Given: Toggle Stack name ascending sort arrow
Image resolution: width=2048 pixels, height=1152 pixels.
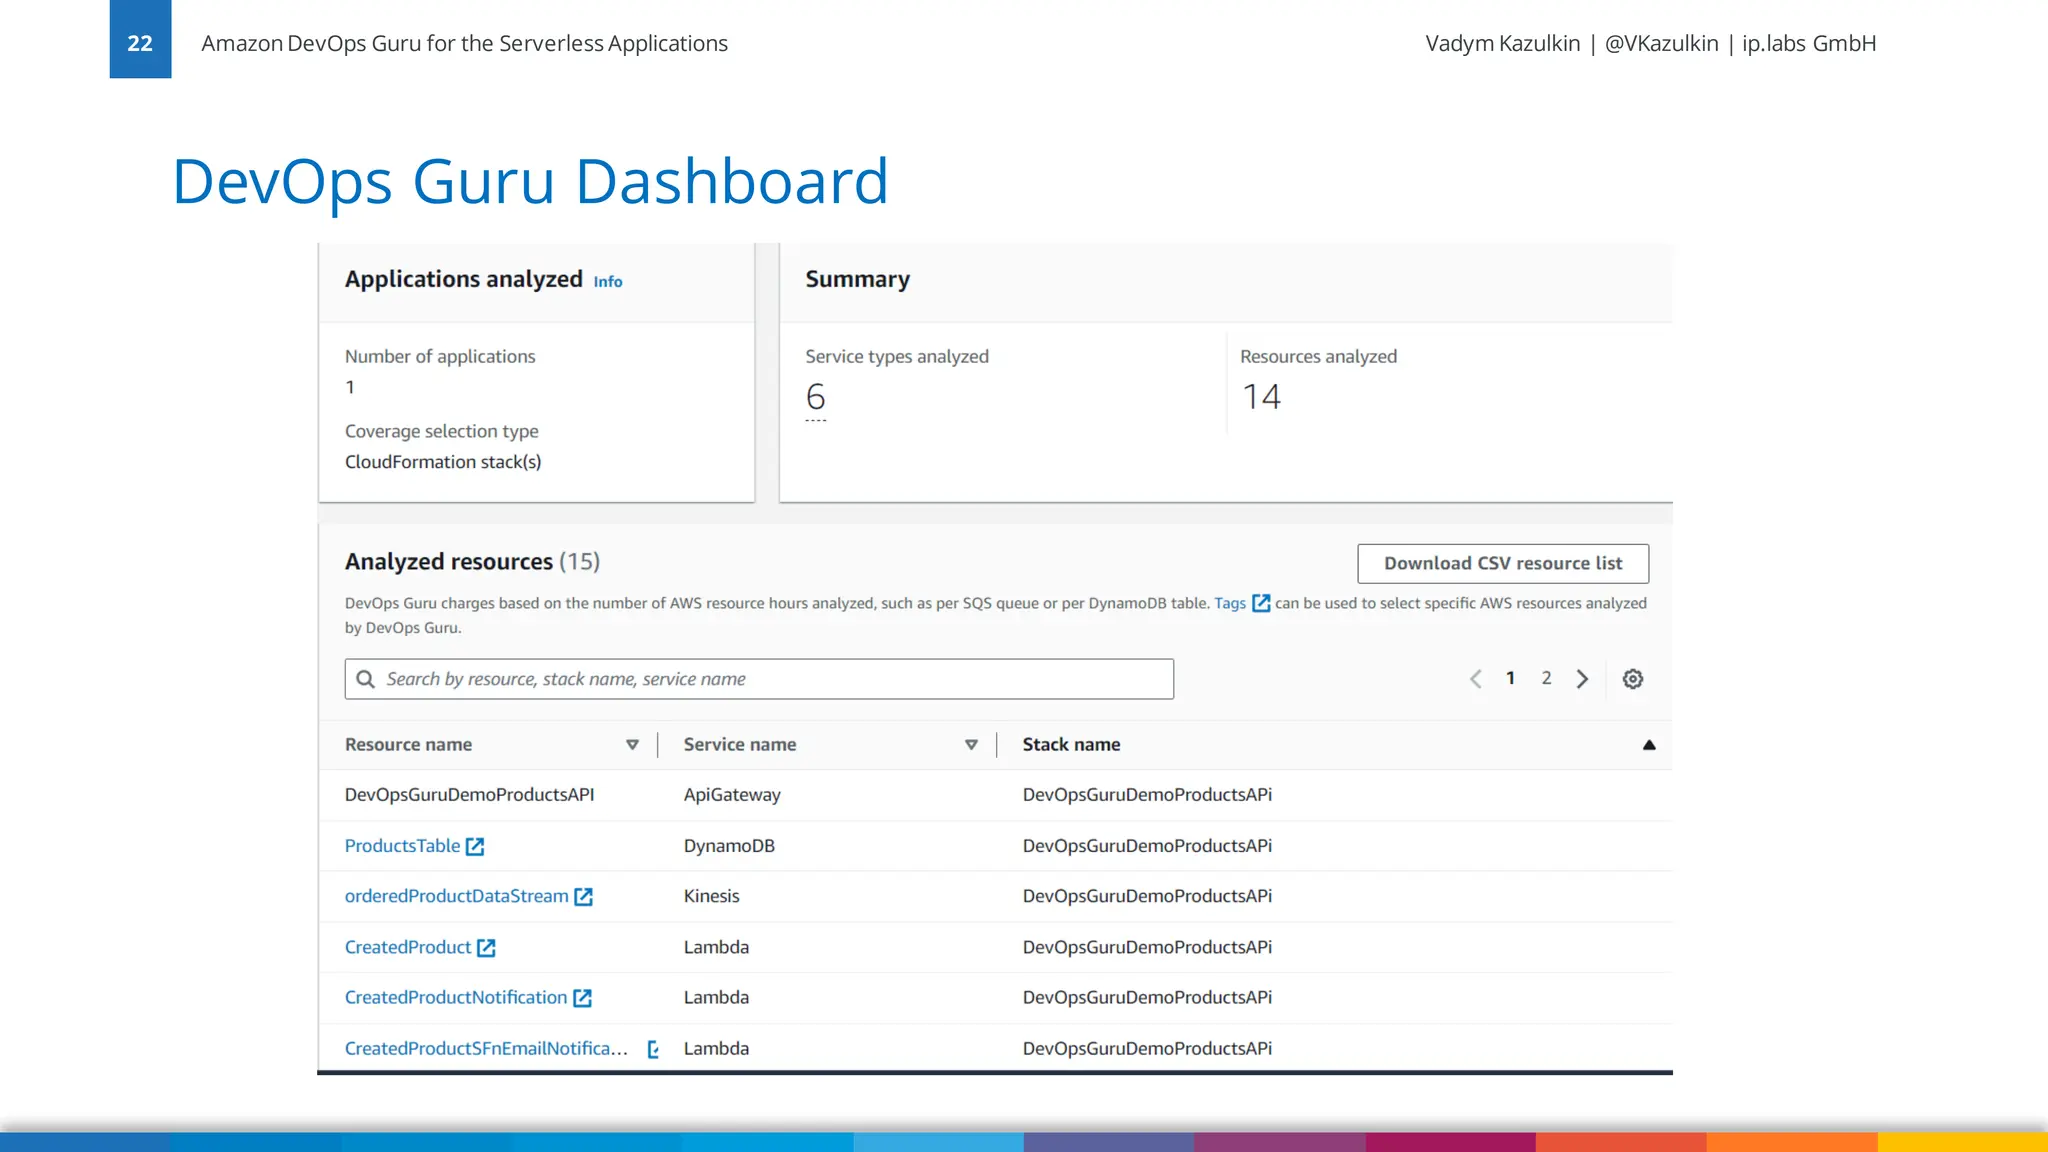Looking at the screenshot, I should pyautogui.click(x=1648, y=745).
